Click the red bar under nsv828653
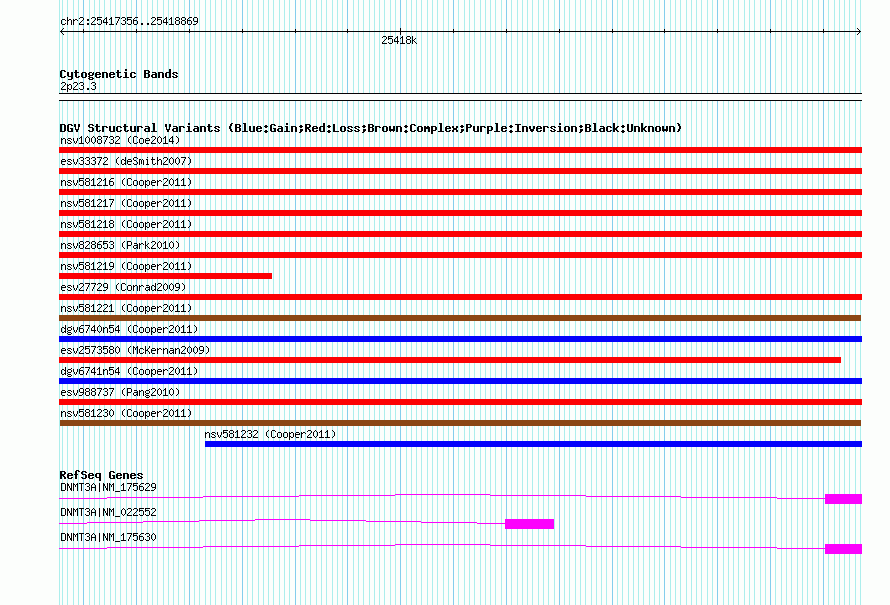 coord(460,255)
